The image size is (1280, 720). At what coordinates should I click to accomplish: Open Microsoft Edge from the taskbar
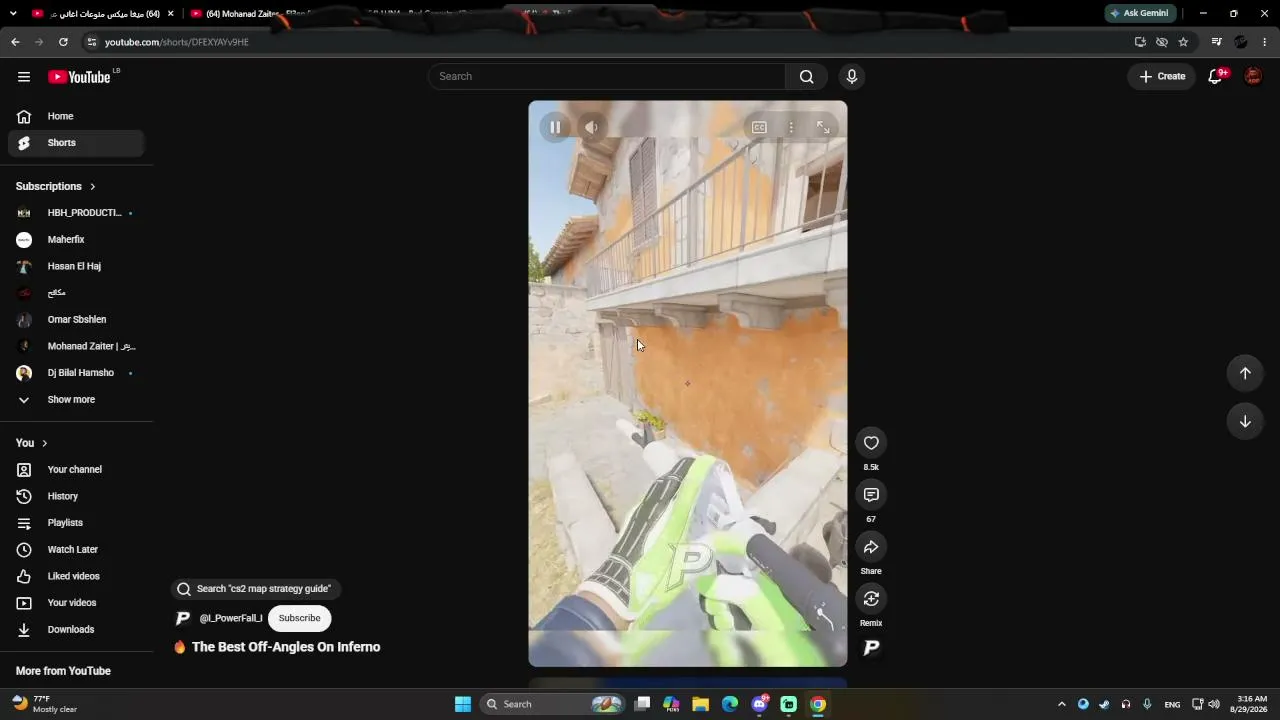click(x=730, y=704)
